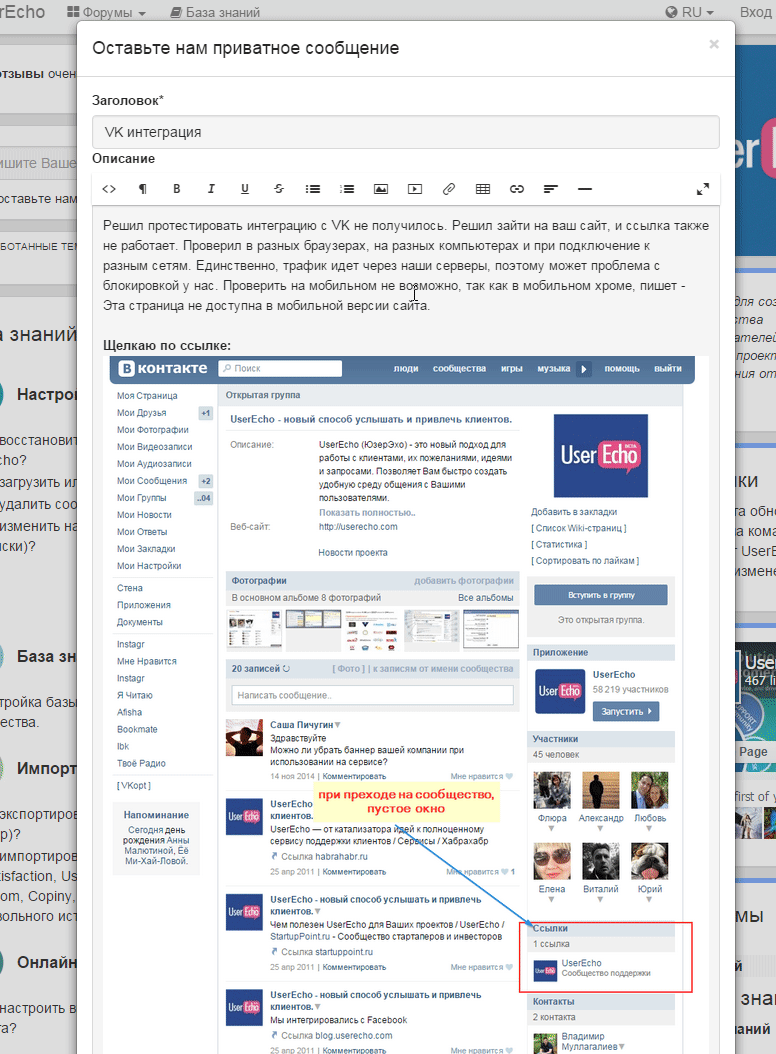Apply bold formatting in editor toolbar
This screenshot has height=1054, width=776.
point(177,190)
